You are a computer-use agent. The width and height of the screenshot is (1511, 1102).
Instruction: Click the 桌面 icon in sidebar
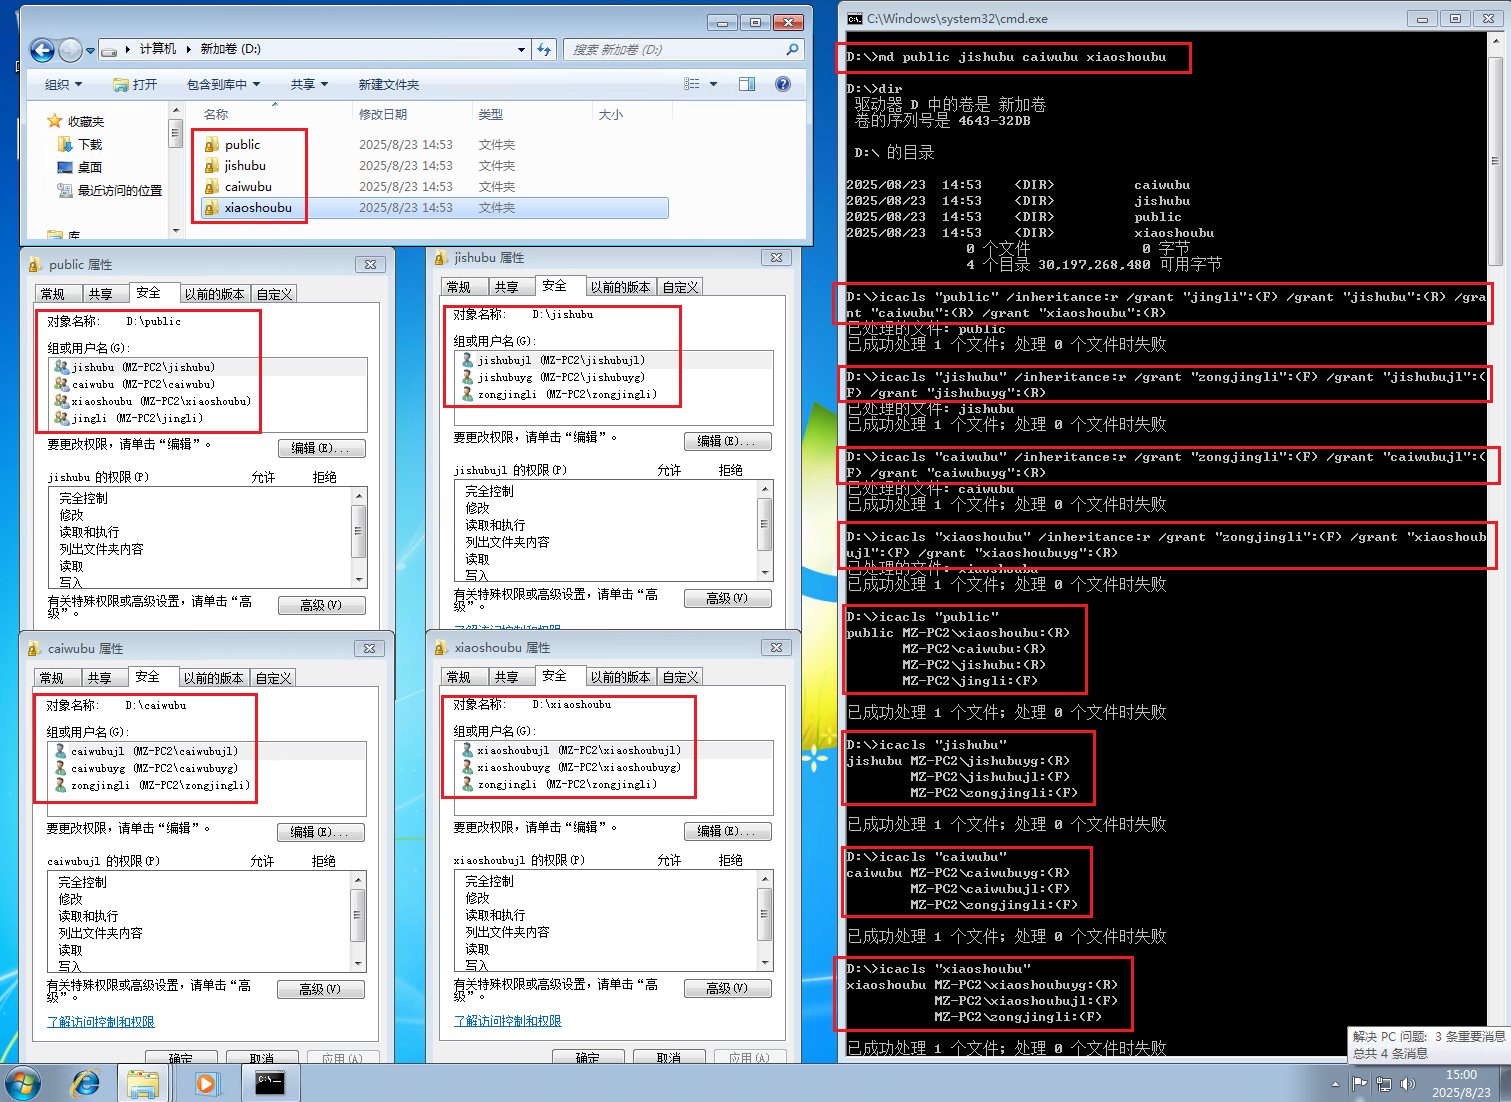pyautogui.click(x=65, y=167)
